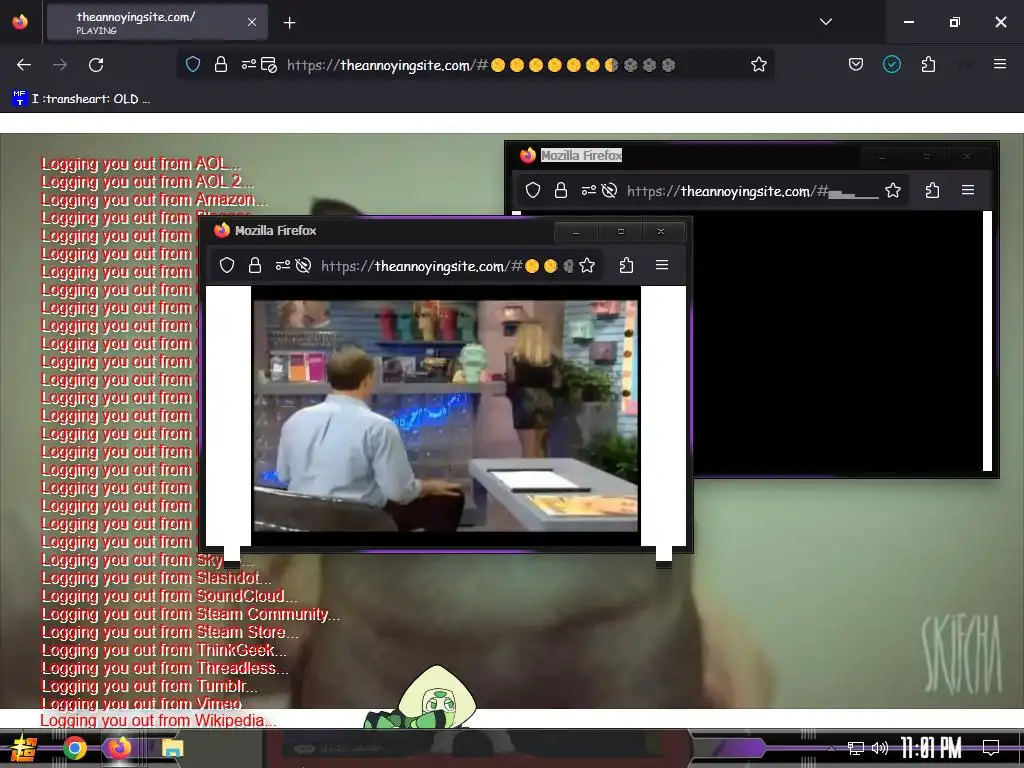
Task: Select the theannoyingsite.com PLAYING tab
Action: point(157,22)
